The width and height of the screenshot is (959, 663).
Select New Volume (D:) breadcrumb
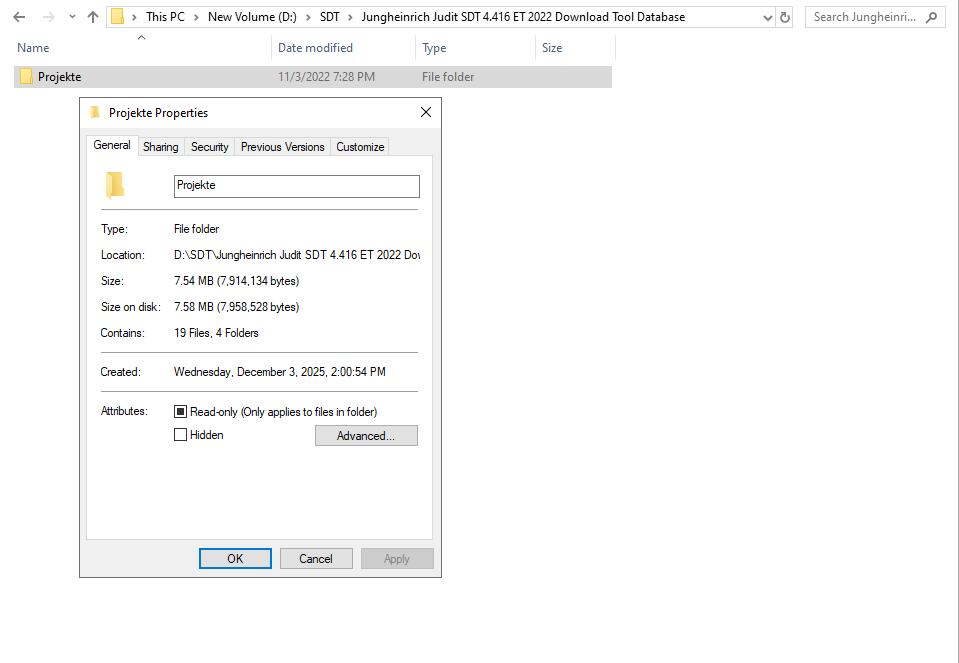click(252, 17)
